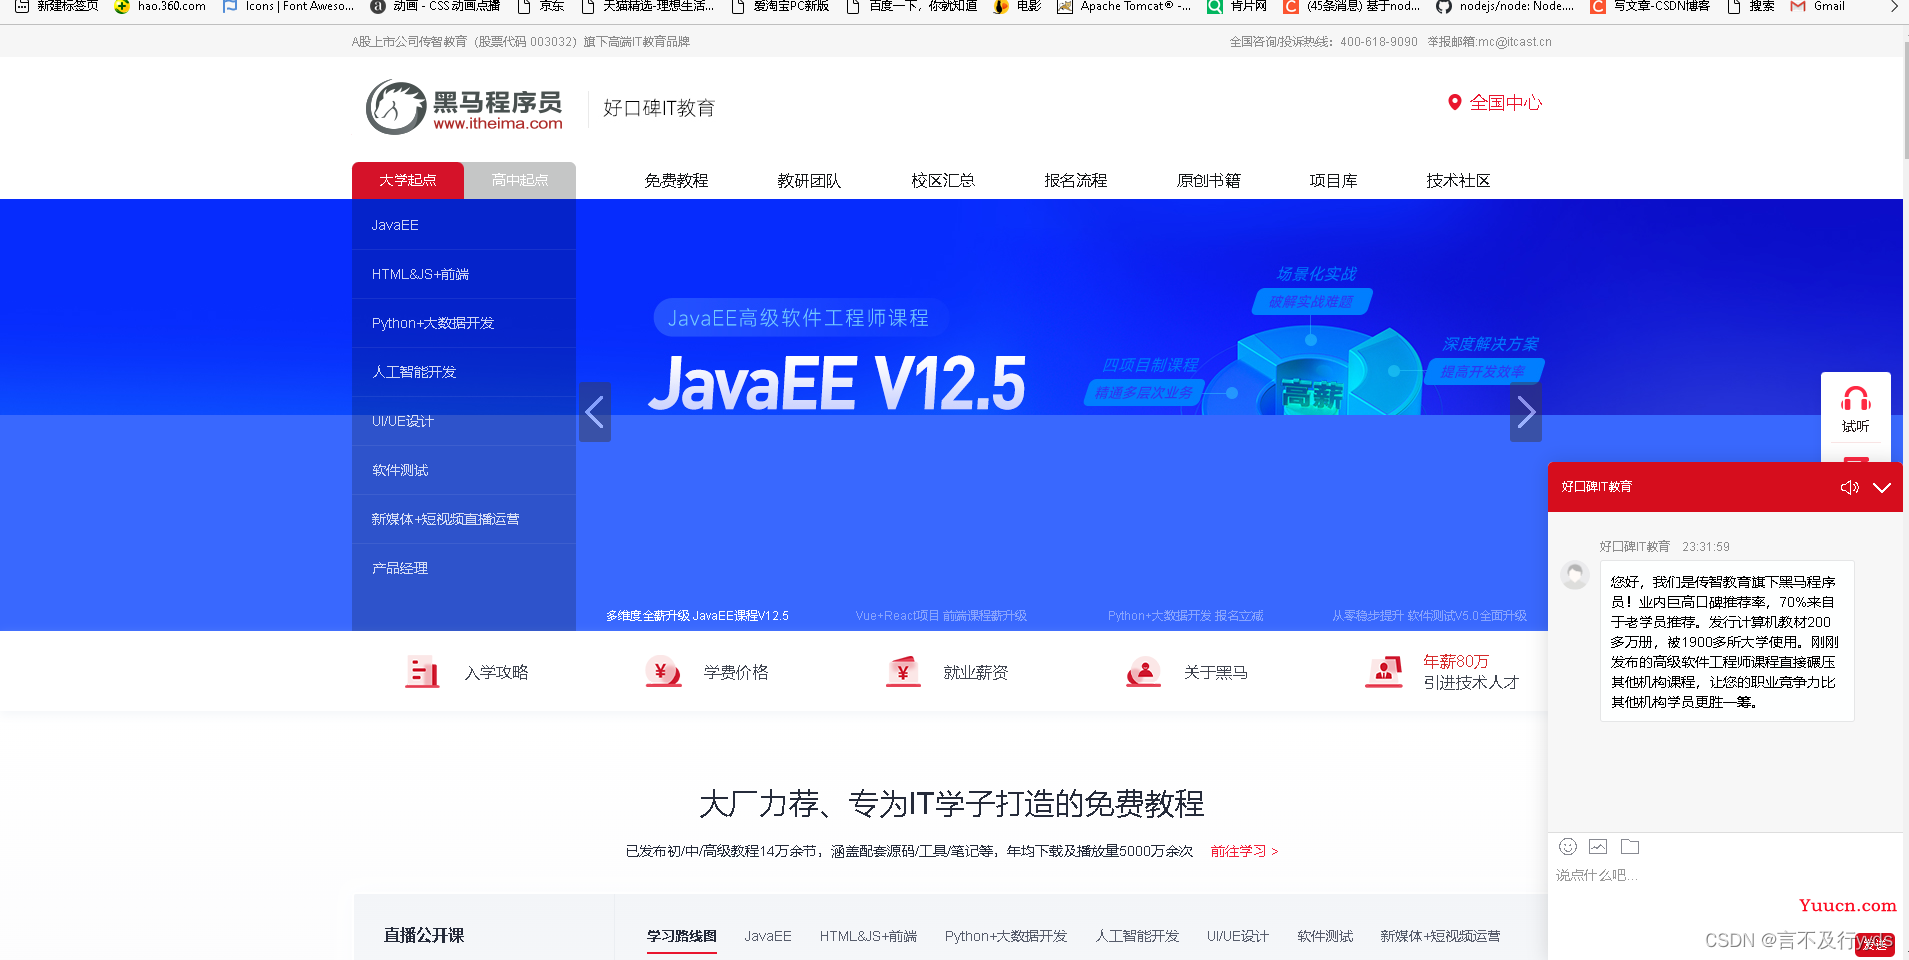This screenshot has width=1909, height=960.
Task: Click the 入学攻略 icon
Action: pos(422,672)
